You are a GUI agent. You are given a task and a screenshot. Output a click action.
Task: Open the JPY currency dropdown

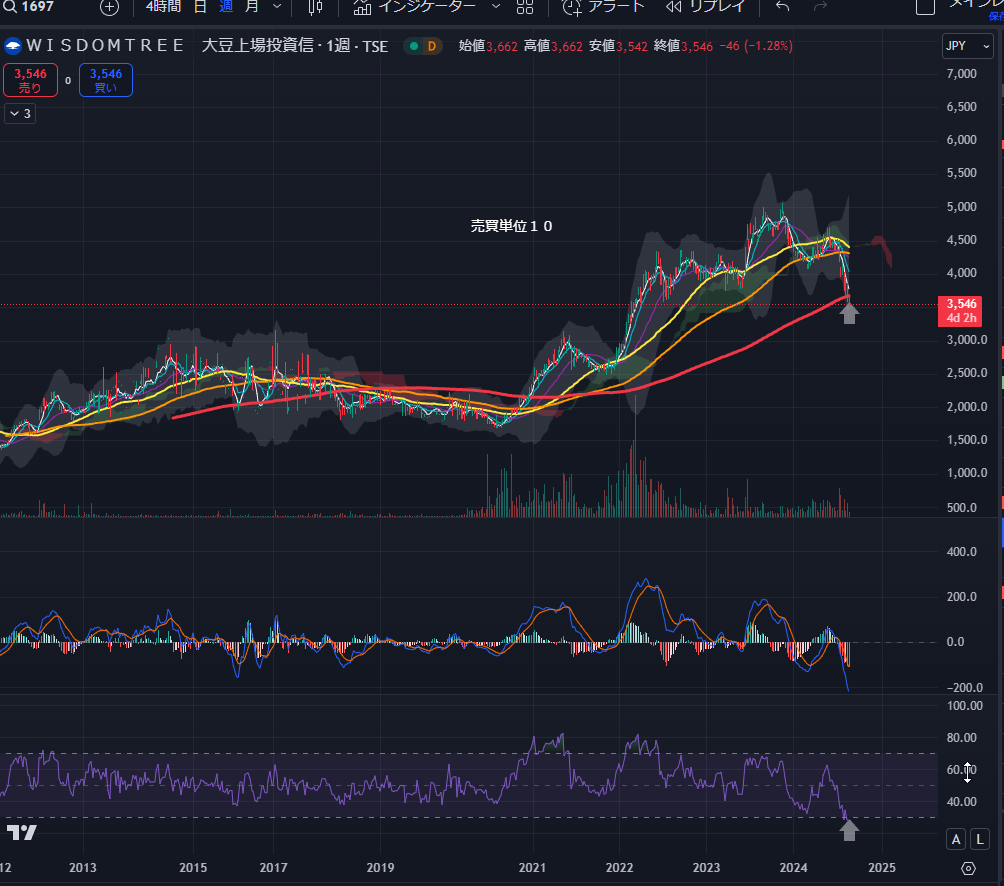point(967,46)
